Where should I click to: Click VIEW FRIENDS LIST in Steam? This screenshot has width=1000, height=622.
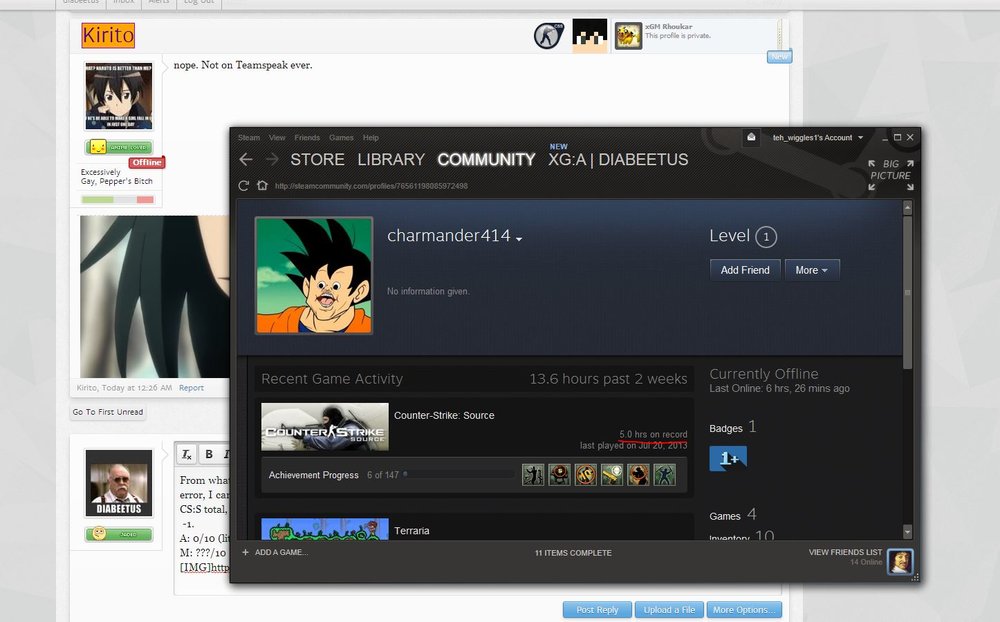[845, 552]
